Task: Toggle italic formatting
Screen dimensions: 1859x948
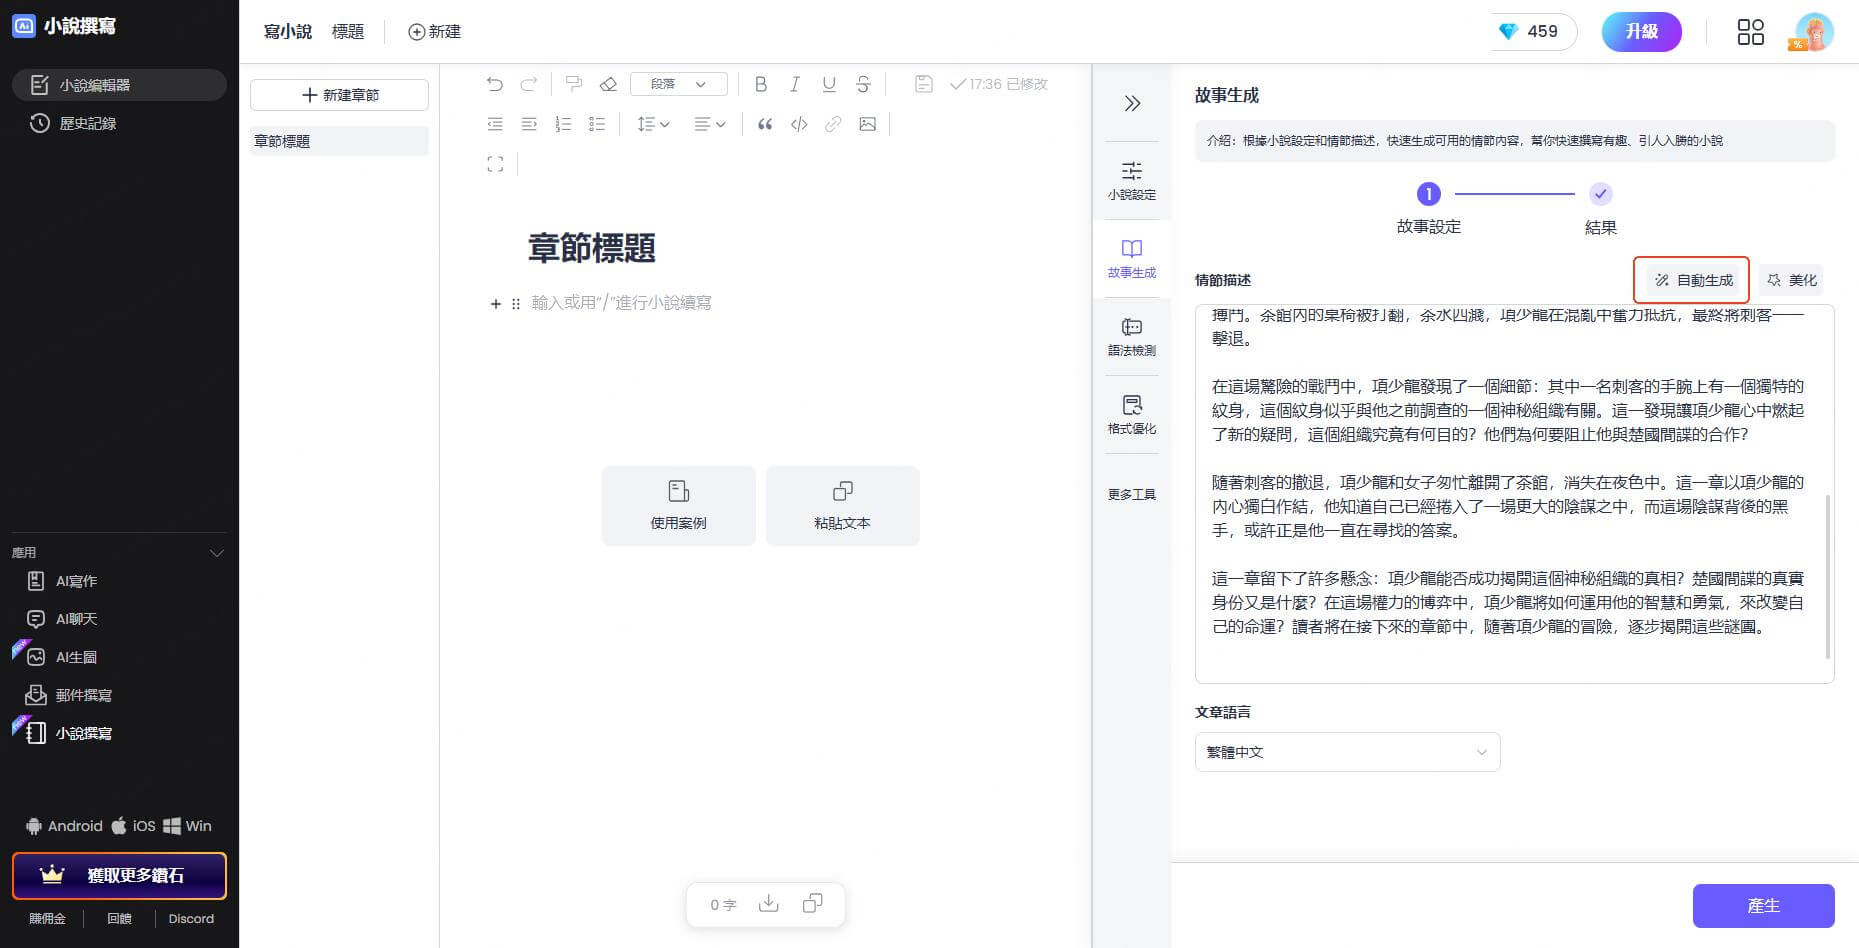Action: tap(795, 84)
